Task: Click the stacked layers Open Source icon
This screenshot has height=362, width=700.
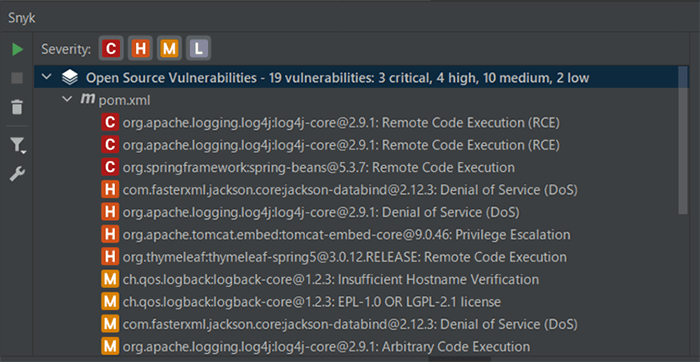Action: click(x=69, y=78)
